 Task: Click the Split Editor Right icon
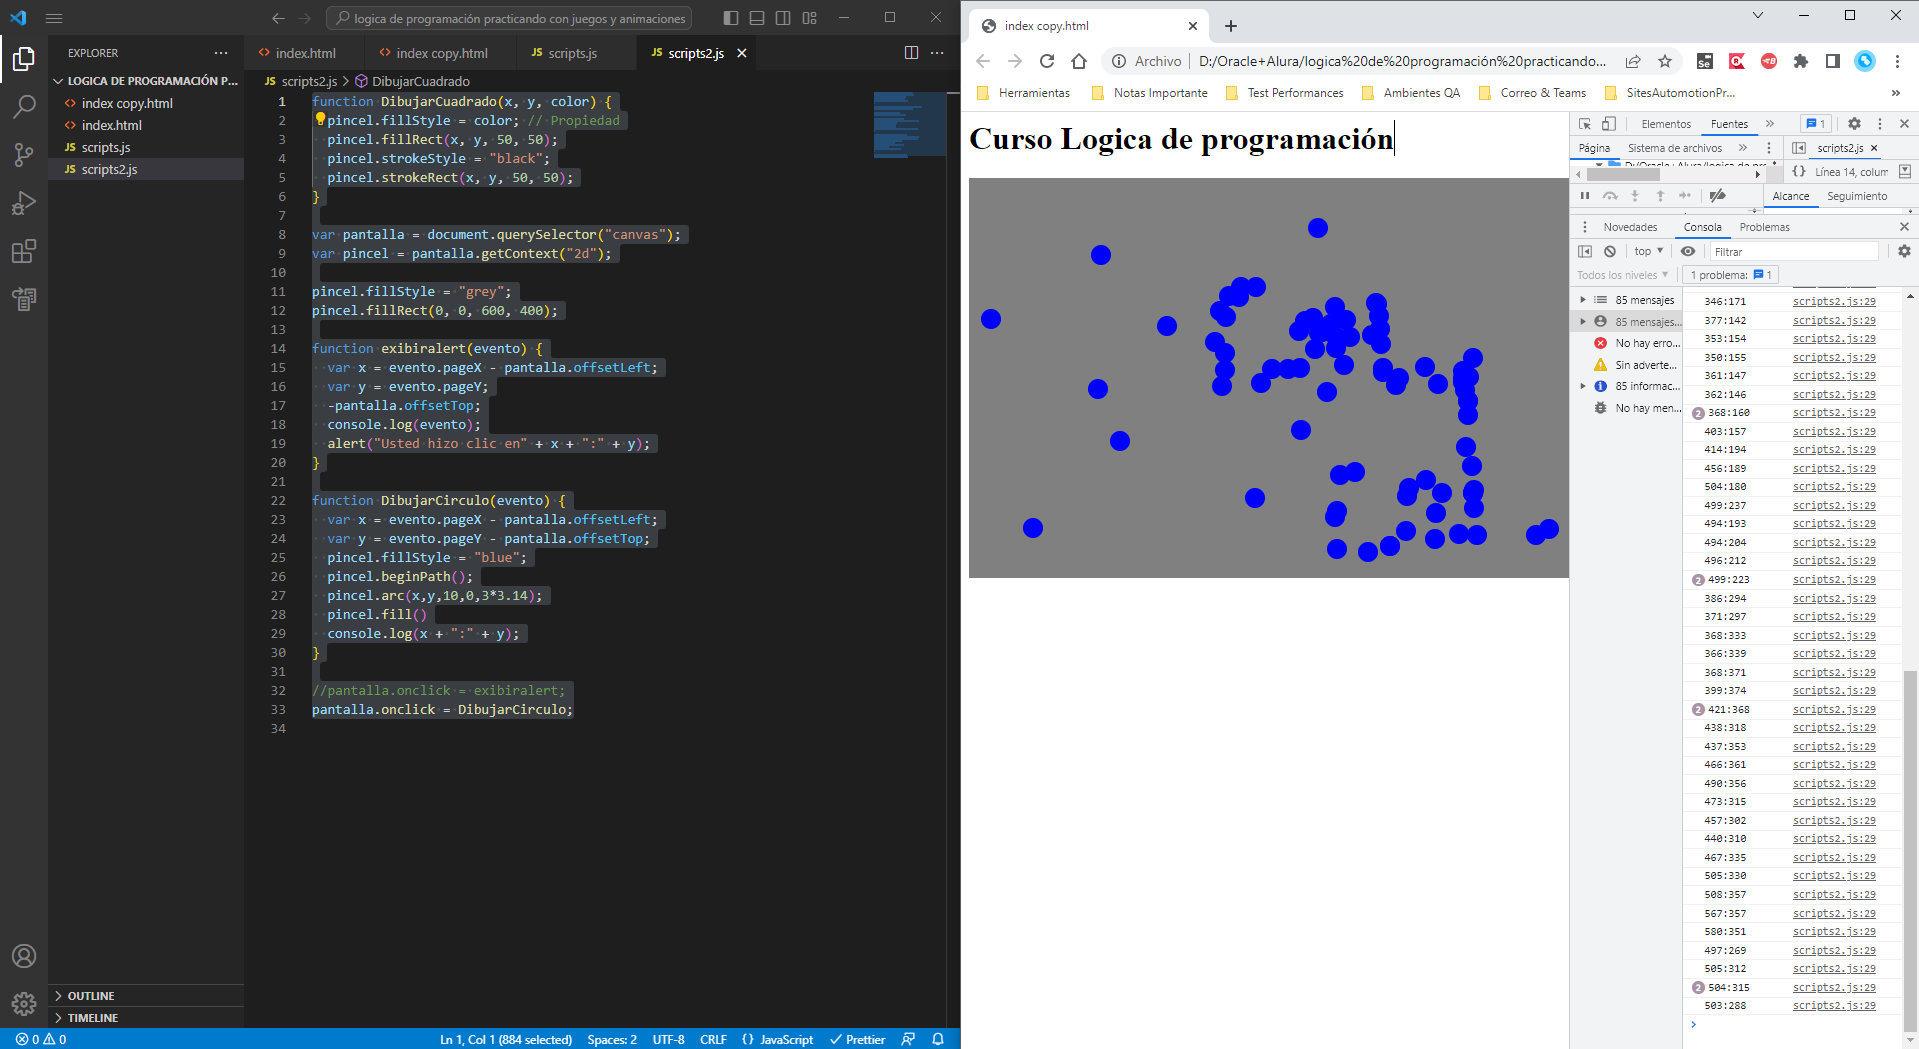(x=911, y=53)
